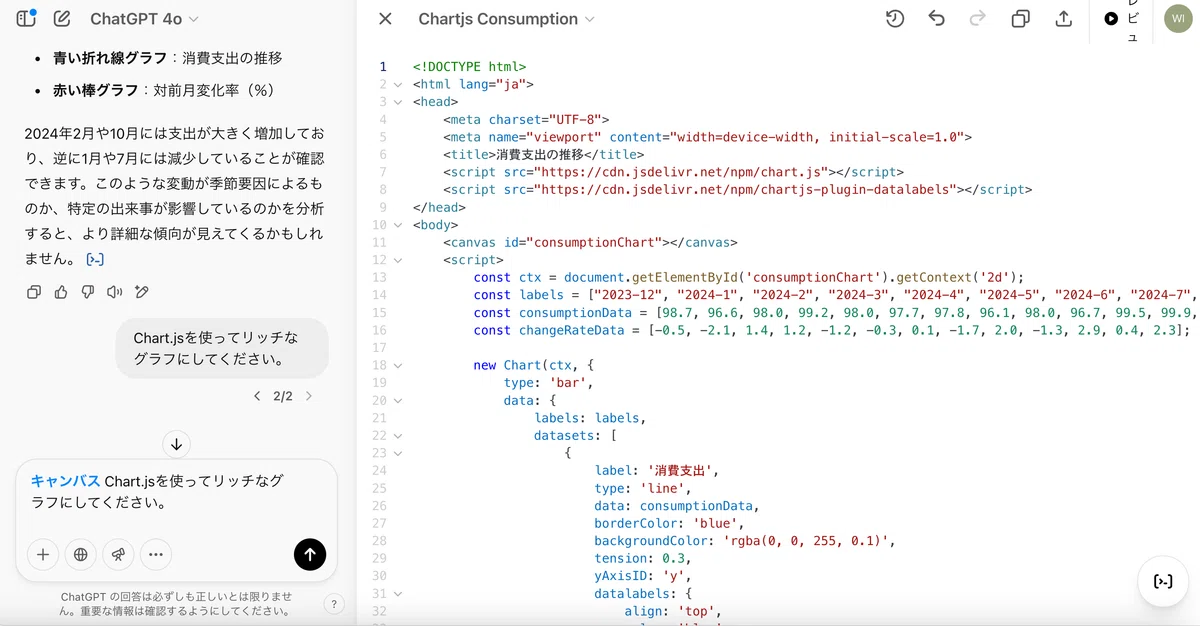Attach a file with plus button

43,554
